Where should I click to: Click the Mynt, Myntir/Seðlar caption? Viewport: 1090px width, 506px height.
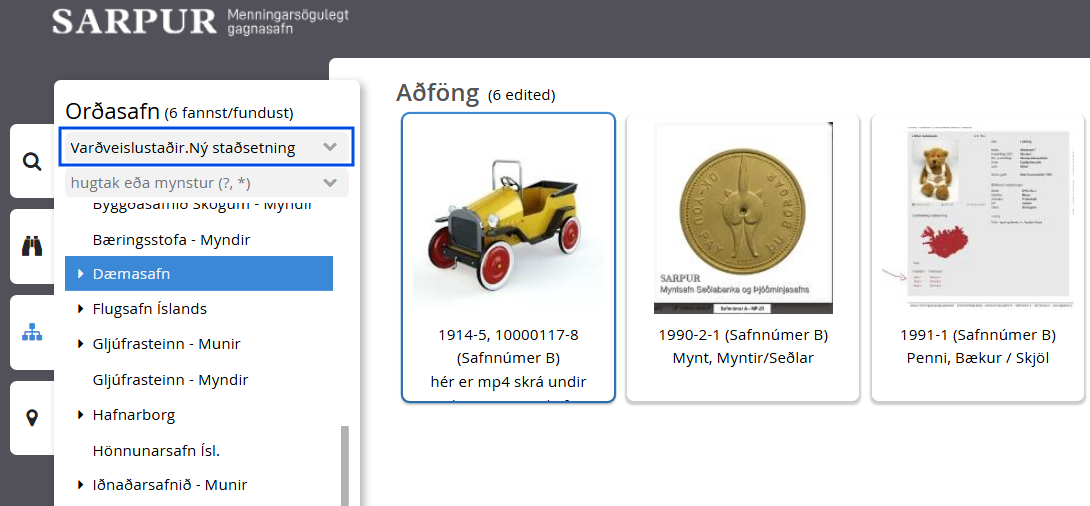click(743, 359)
